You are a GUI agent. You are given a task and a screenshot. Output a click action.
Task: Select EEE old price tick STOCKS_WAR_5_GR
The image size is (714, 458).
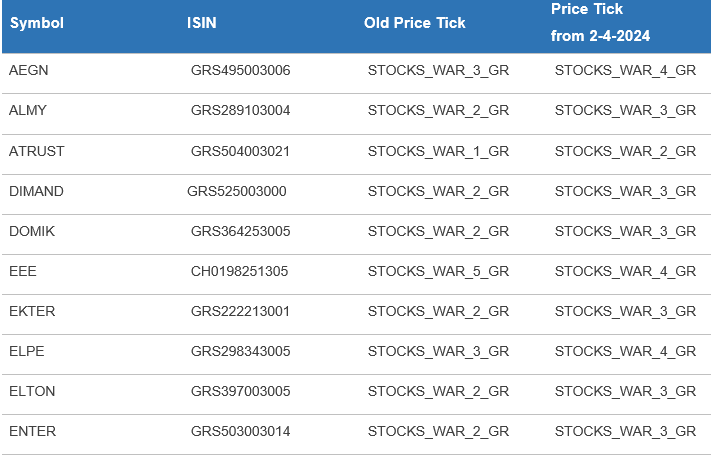point(438,271)
